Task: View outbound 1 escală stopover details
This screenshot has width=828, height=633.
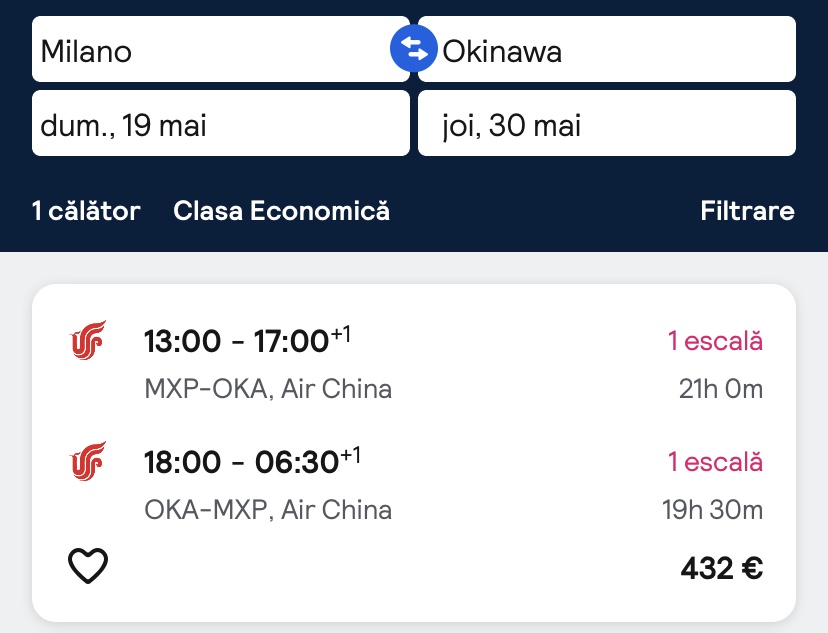Action: pyautogui.click(x=715, y=341)
